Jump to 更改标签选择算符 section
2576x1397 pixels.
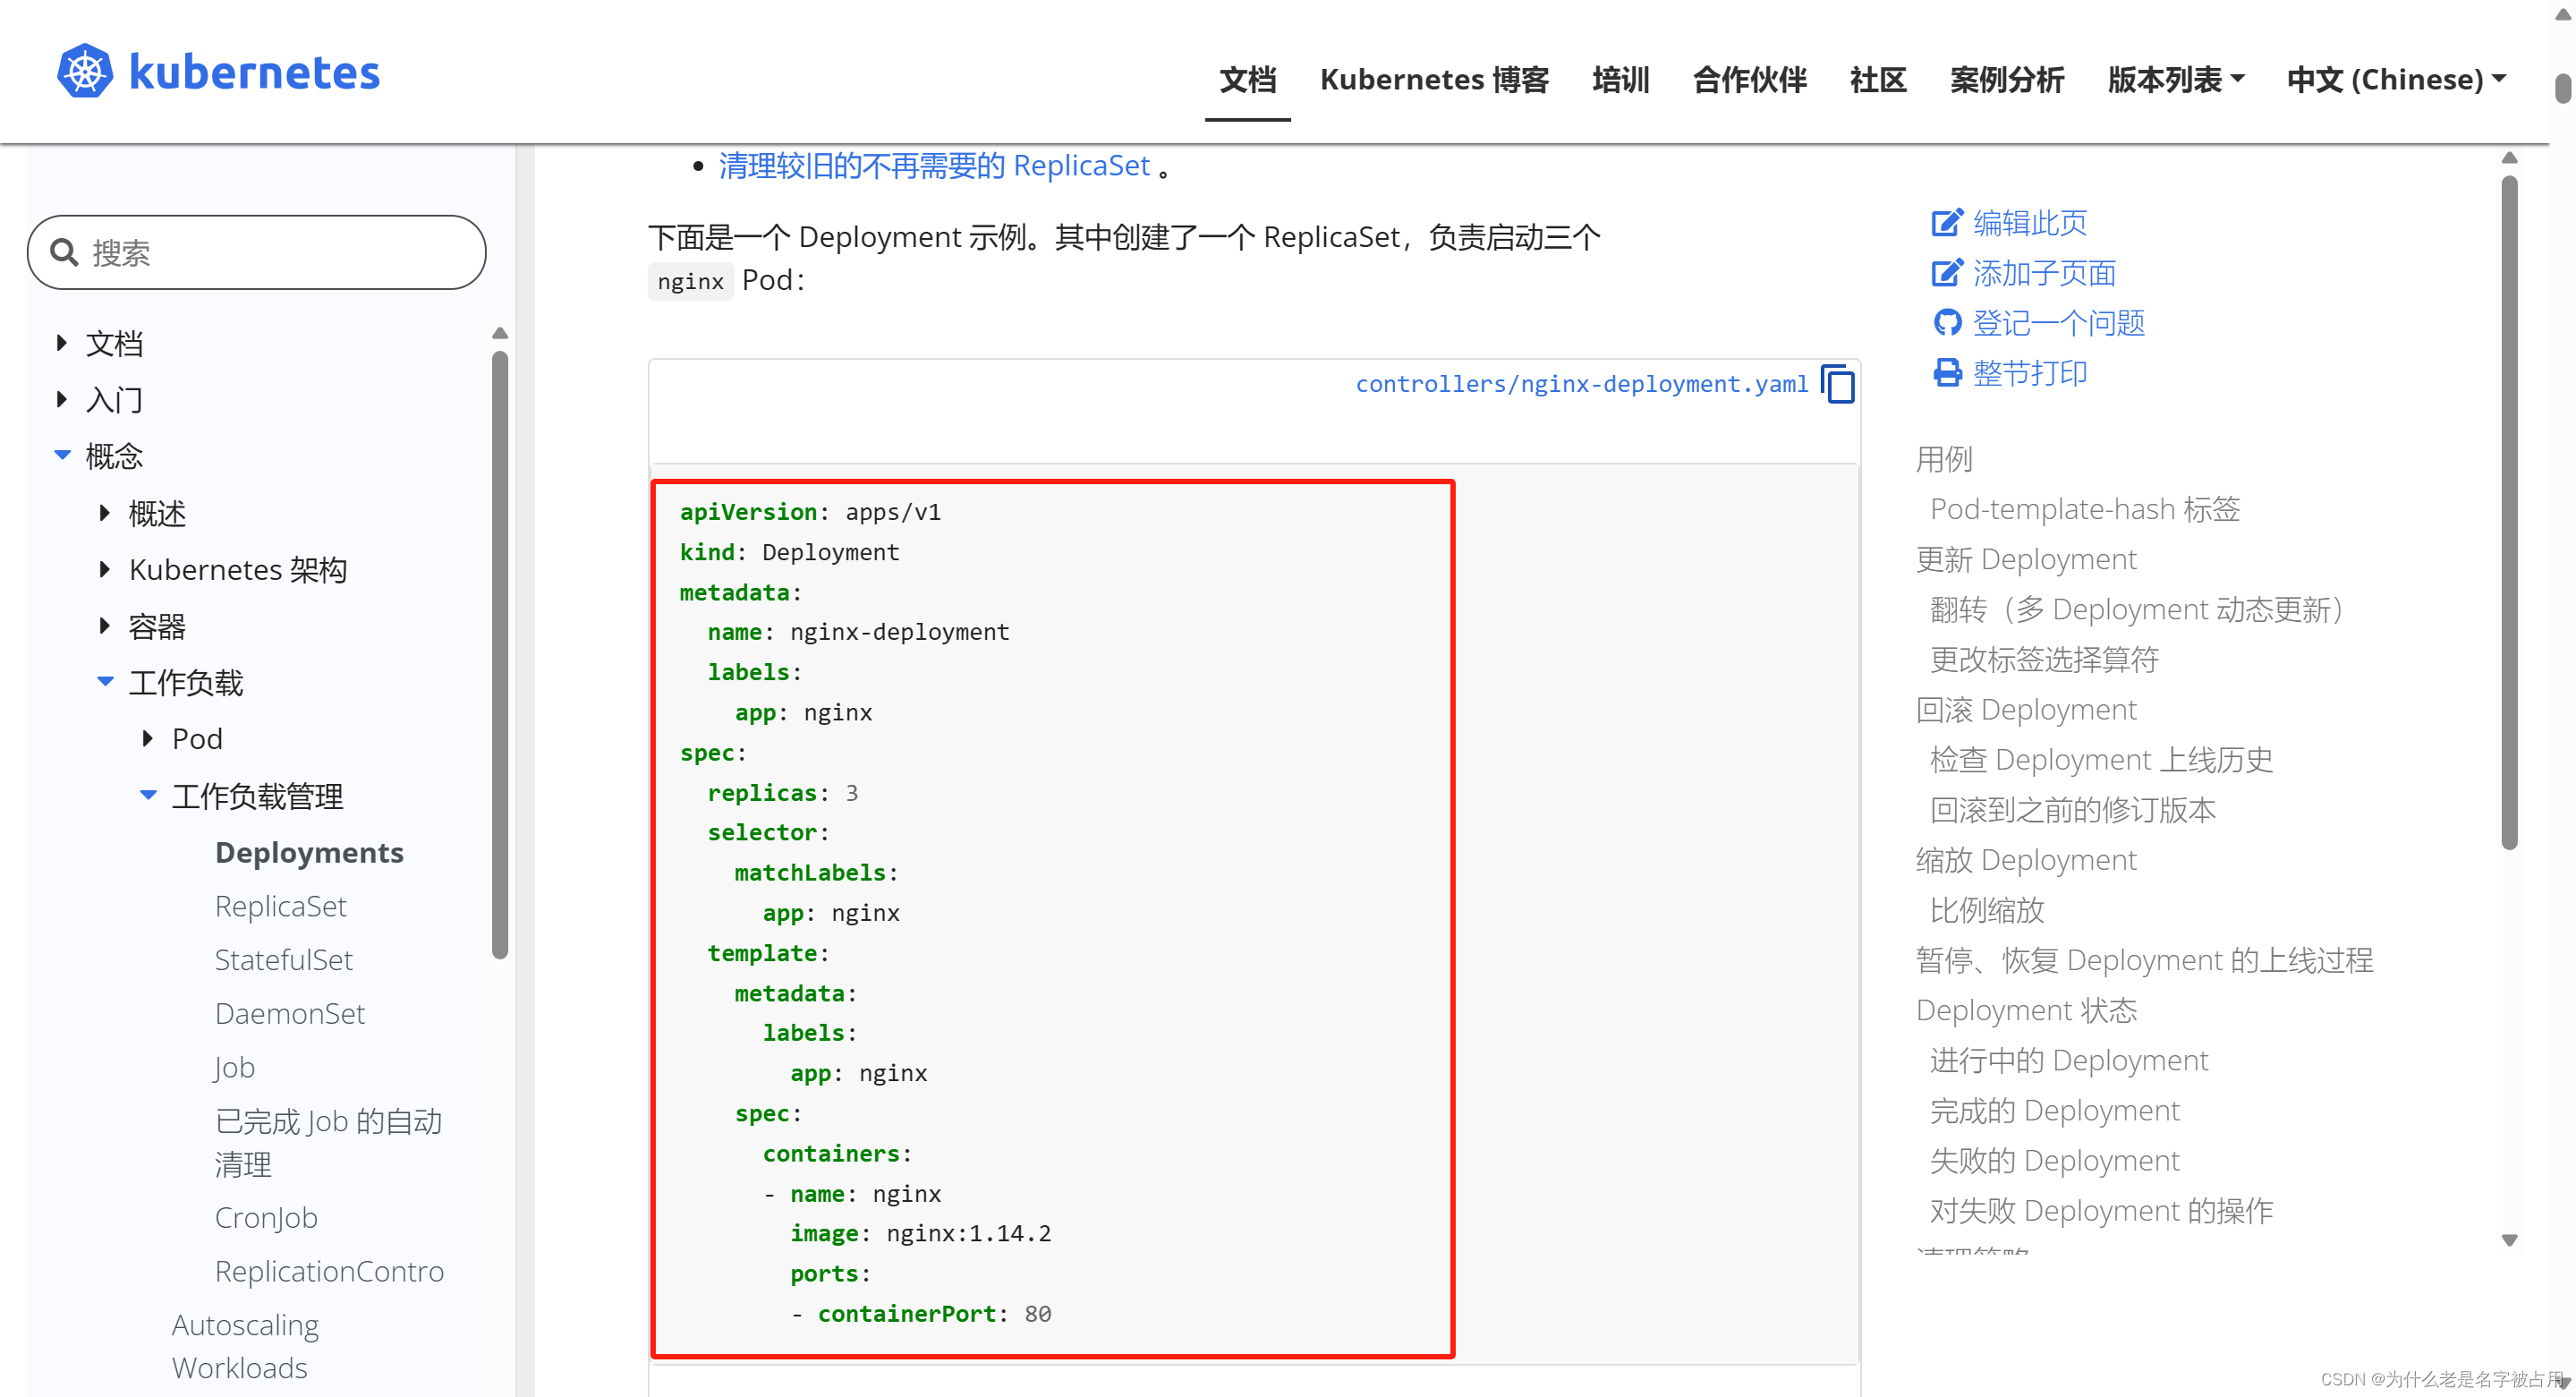2044,659
